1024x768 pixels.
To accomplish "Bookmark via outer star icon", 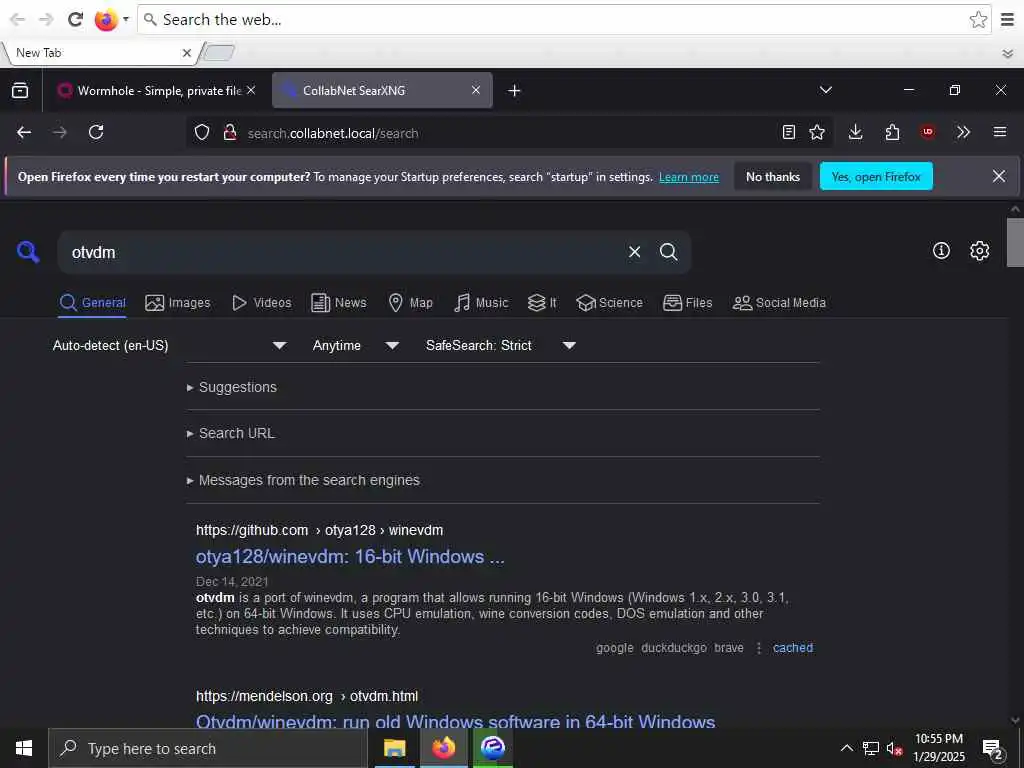I will click(x=978, y=20).
